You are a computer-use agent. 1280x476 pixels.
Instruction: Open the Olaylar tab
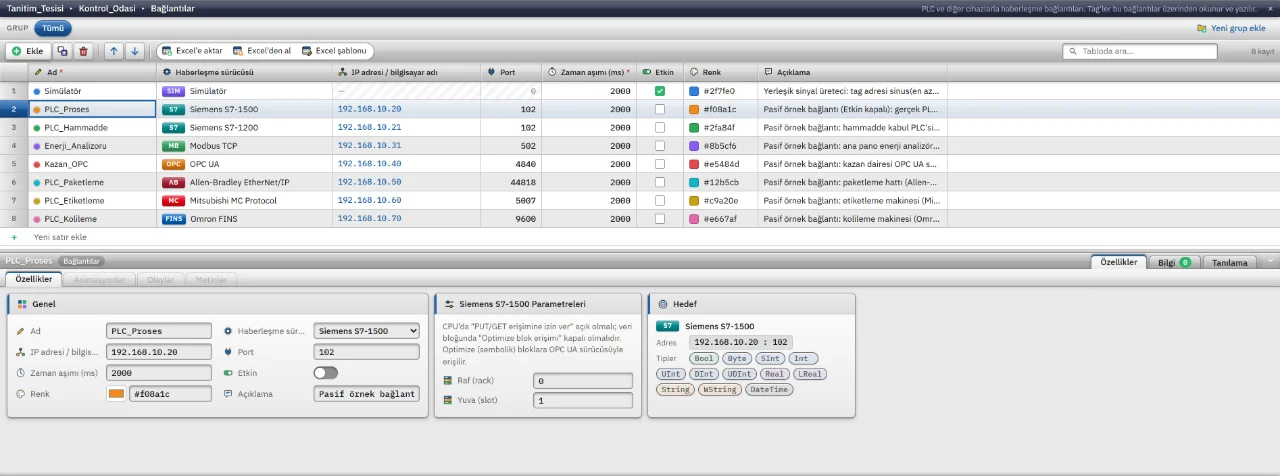click(x=160, y=279)
